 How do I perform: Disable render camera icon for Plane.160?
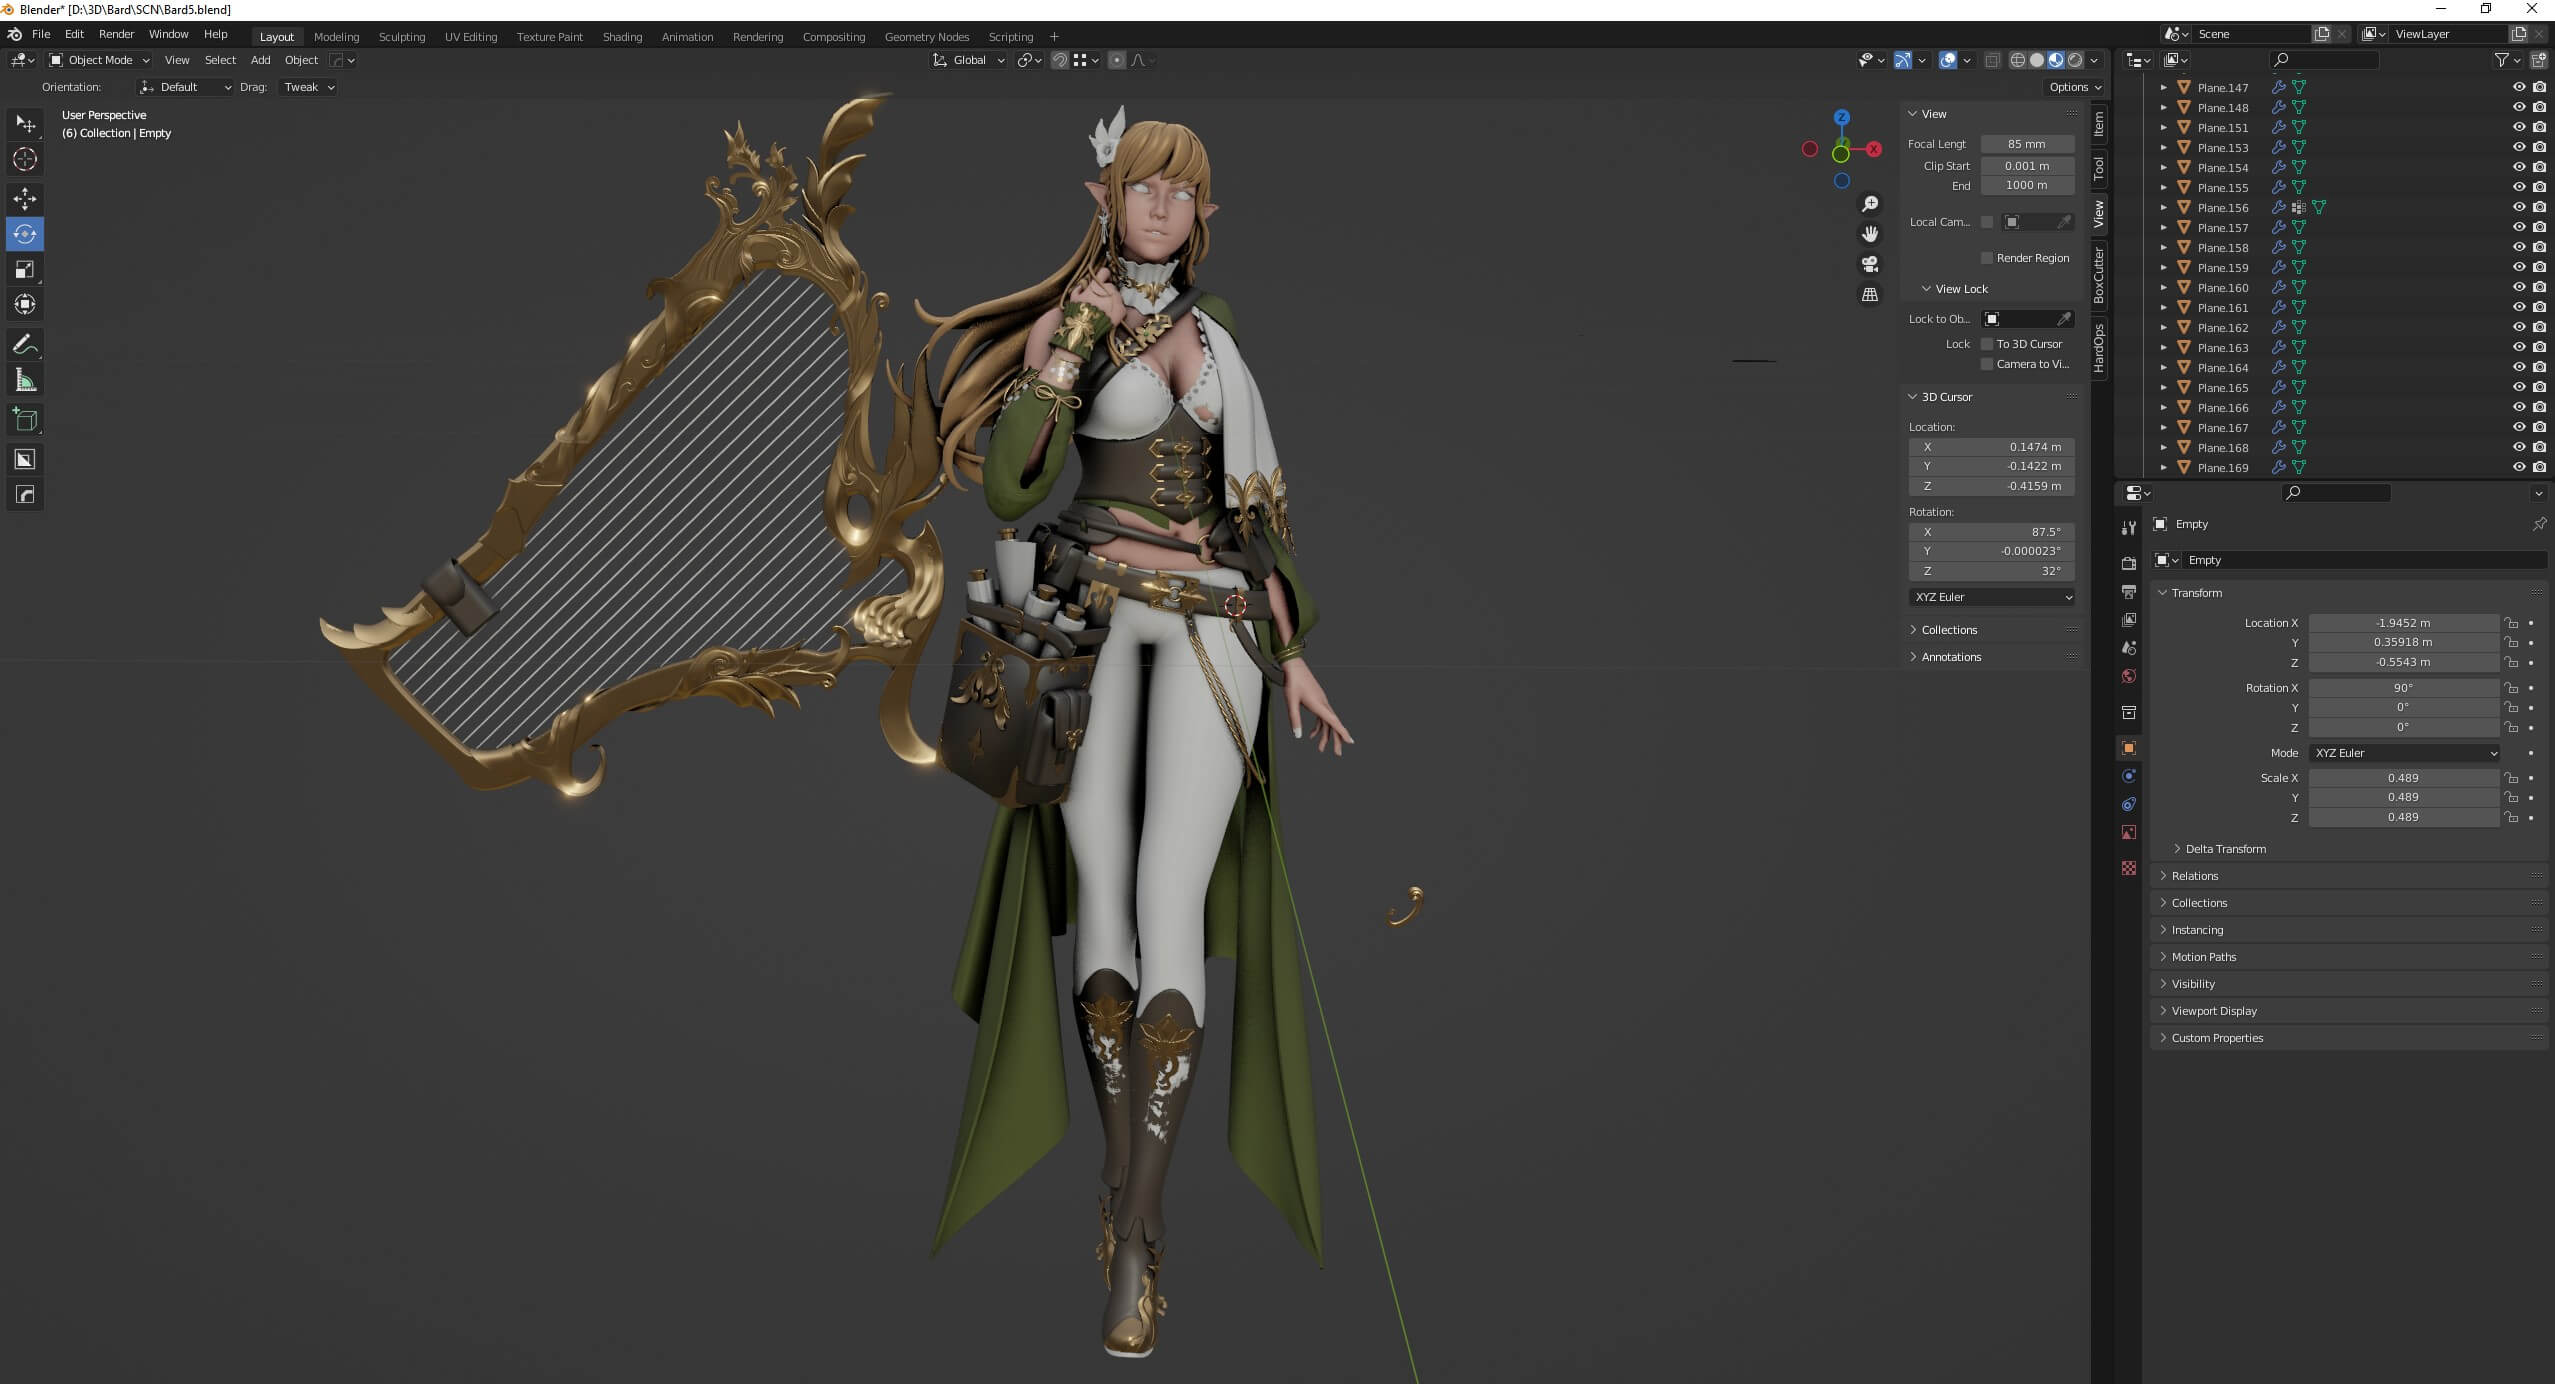coord(2539,287)
